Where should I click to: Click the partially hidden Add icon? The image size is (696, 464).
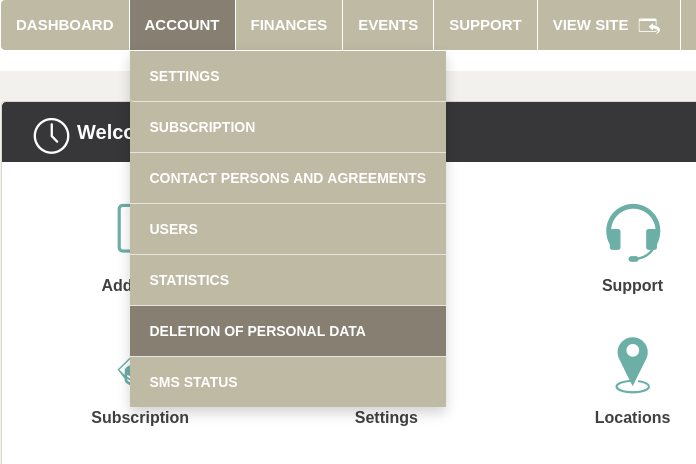(x=124, y=228)
